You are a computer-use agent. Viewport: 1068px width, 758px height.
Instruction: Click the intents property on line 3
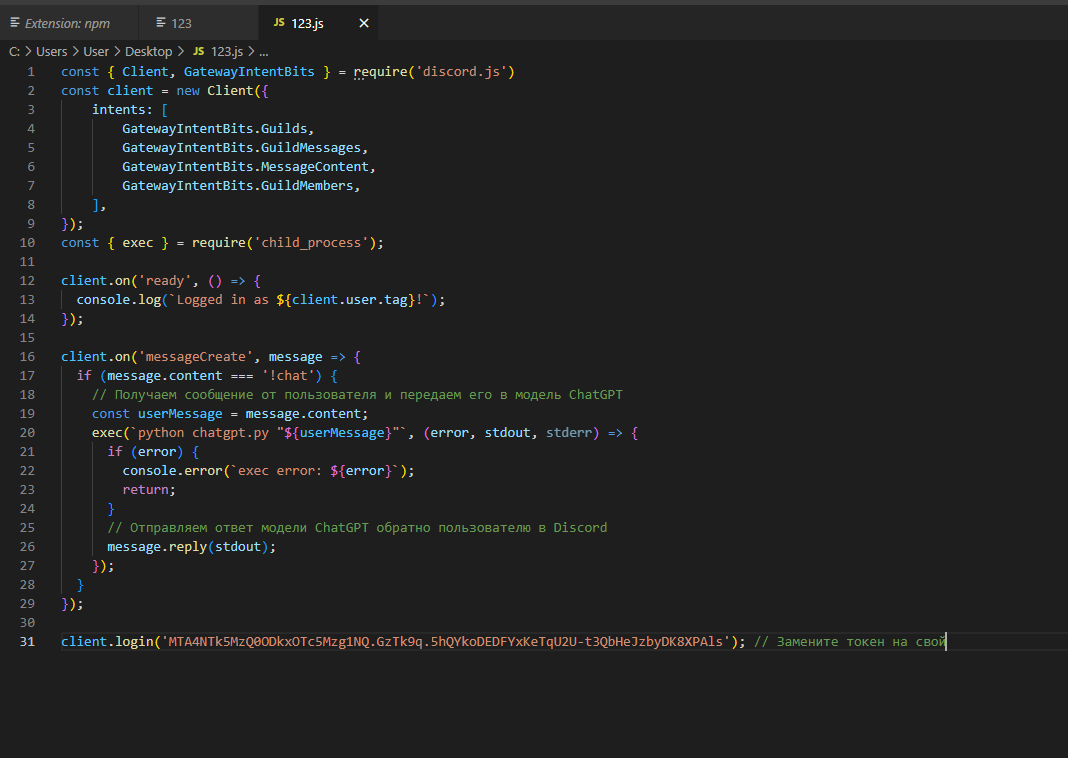[119, 110]
